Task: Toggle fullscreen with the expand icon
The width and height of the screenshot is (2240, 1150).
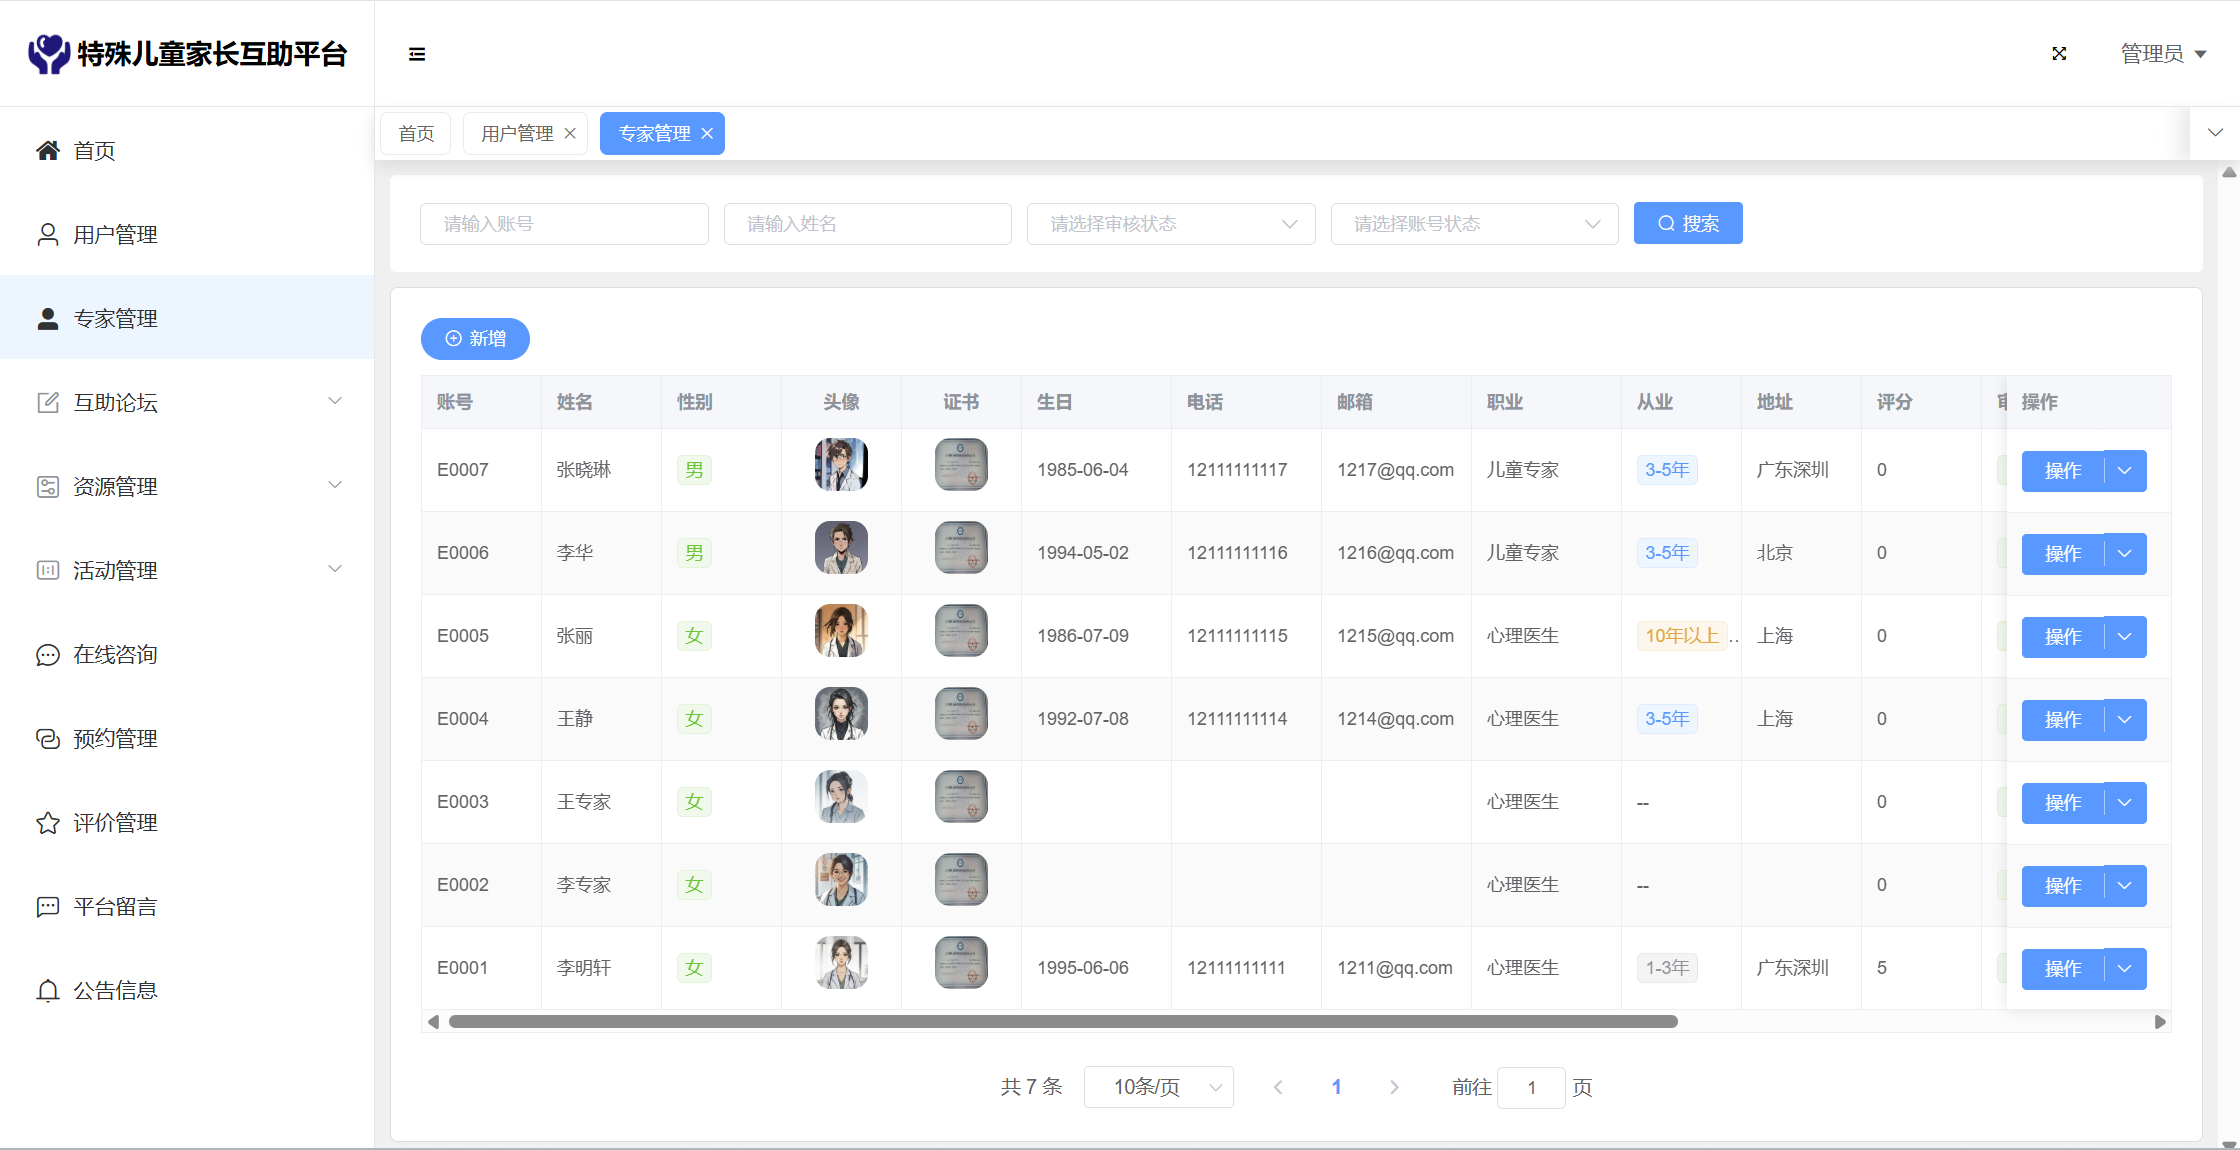Action: pos(2059,54)
